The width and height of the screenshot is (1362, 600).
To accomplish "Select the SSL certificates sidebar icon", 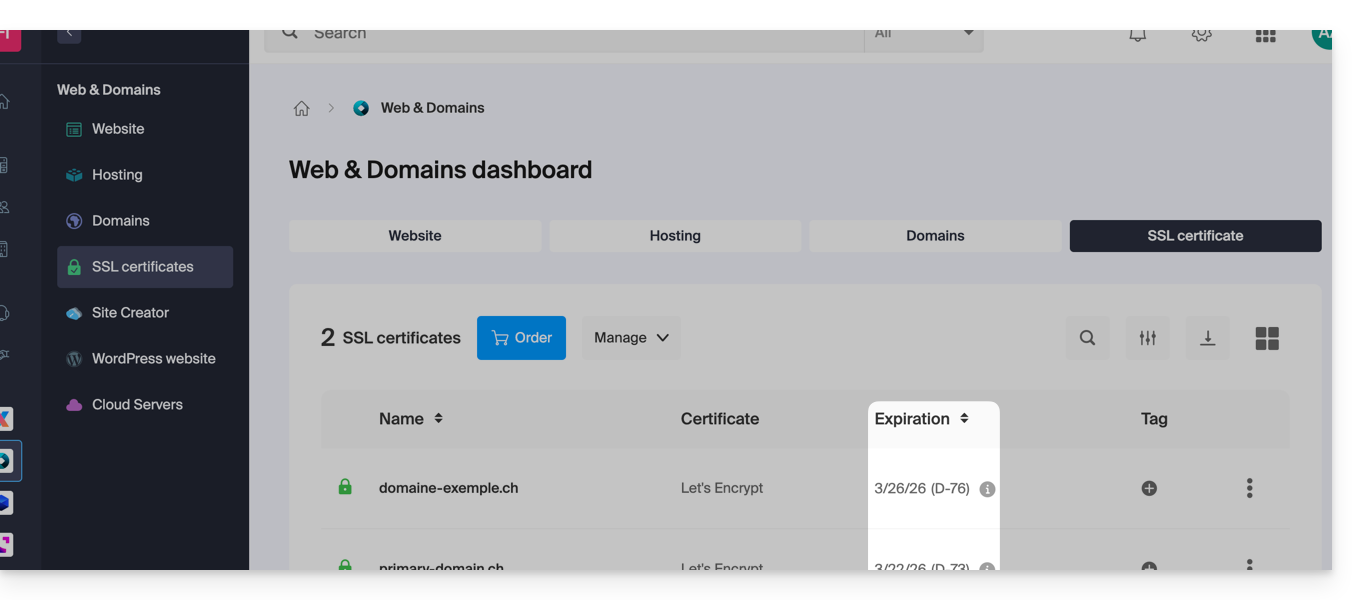I will click(x=74, y=266).
